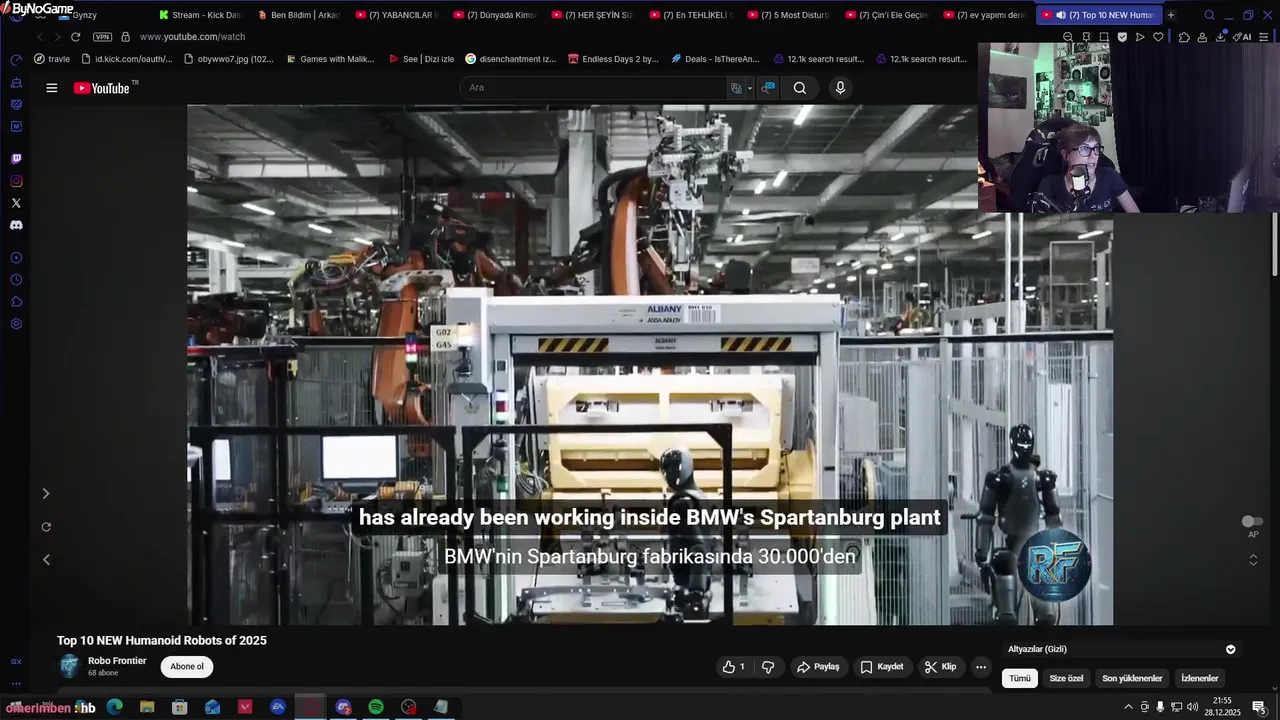Click the left-pointing arrow beside video
The image size is (1280, 720).
pos(45,560)
